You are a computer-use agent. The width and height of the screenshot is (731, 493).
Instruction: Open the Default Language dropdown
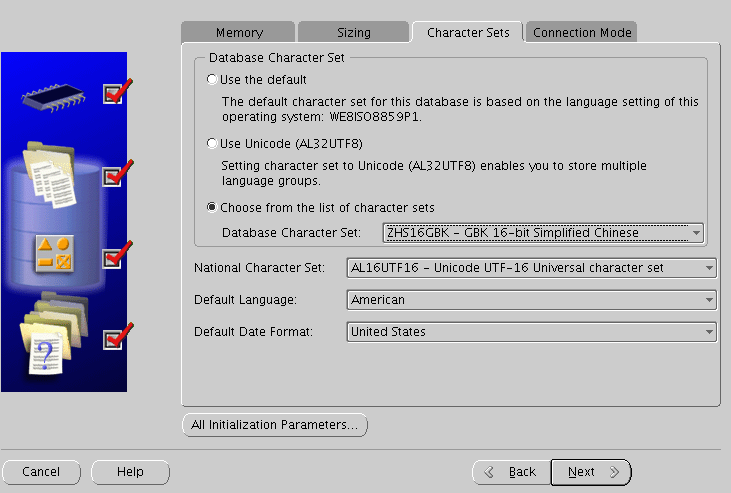click(x=531, y=299)
